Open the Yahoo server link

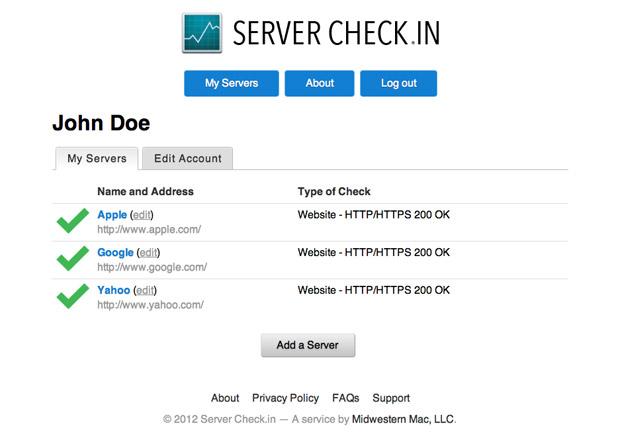[x=113, y=290]
